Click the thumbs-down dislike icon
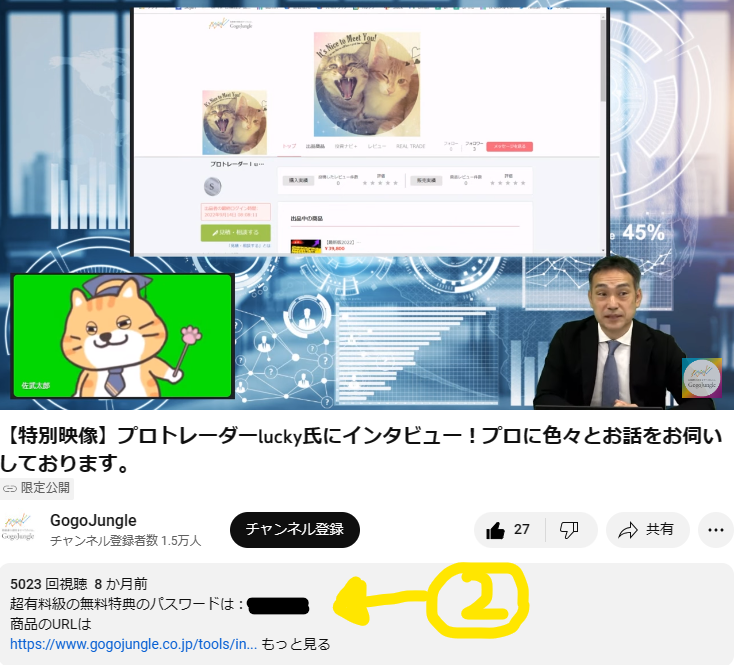This screenshot has height=665, width=737. pyautogui.click(x=569, y=530)
